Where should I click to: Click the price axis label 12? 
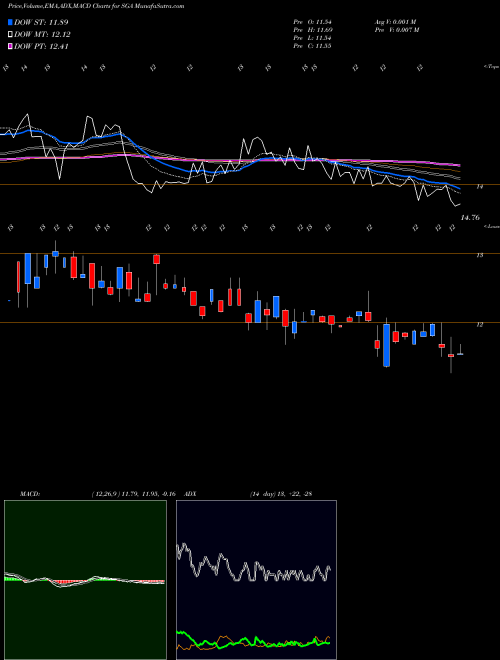pyautogui.click(x=479, y=325)
